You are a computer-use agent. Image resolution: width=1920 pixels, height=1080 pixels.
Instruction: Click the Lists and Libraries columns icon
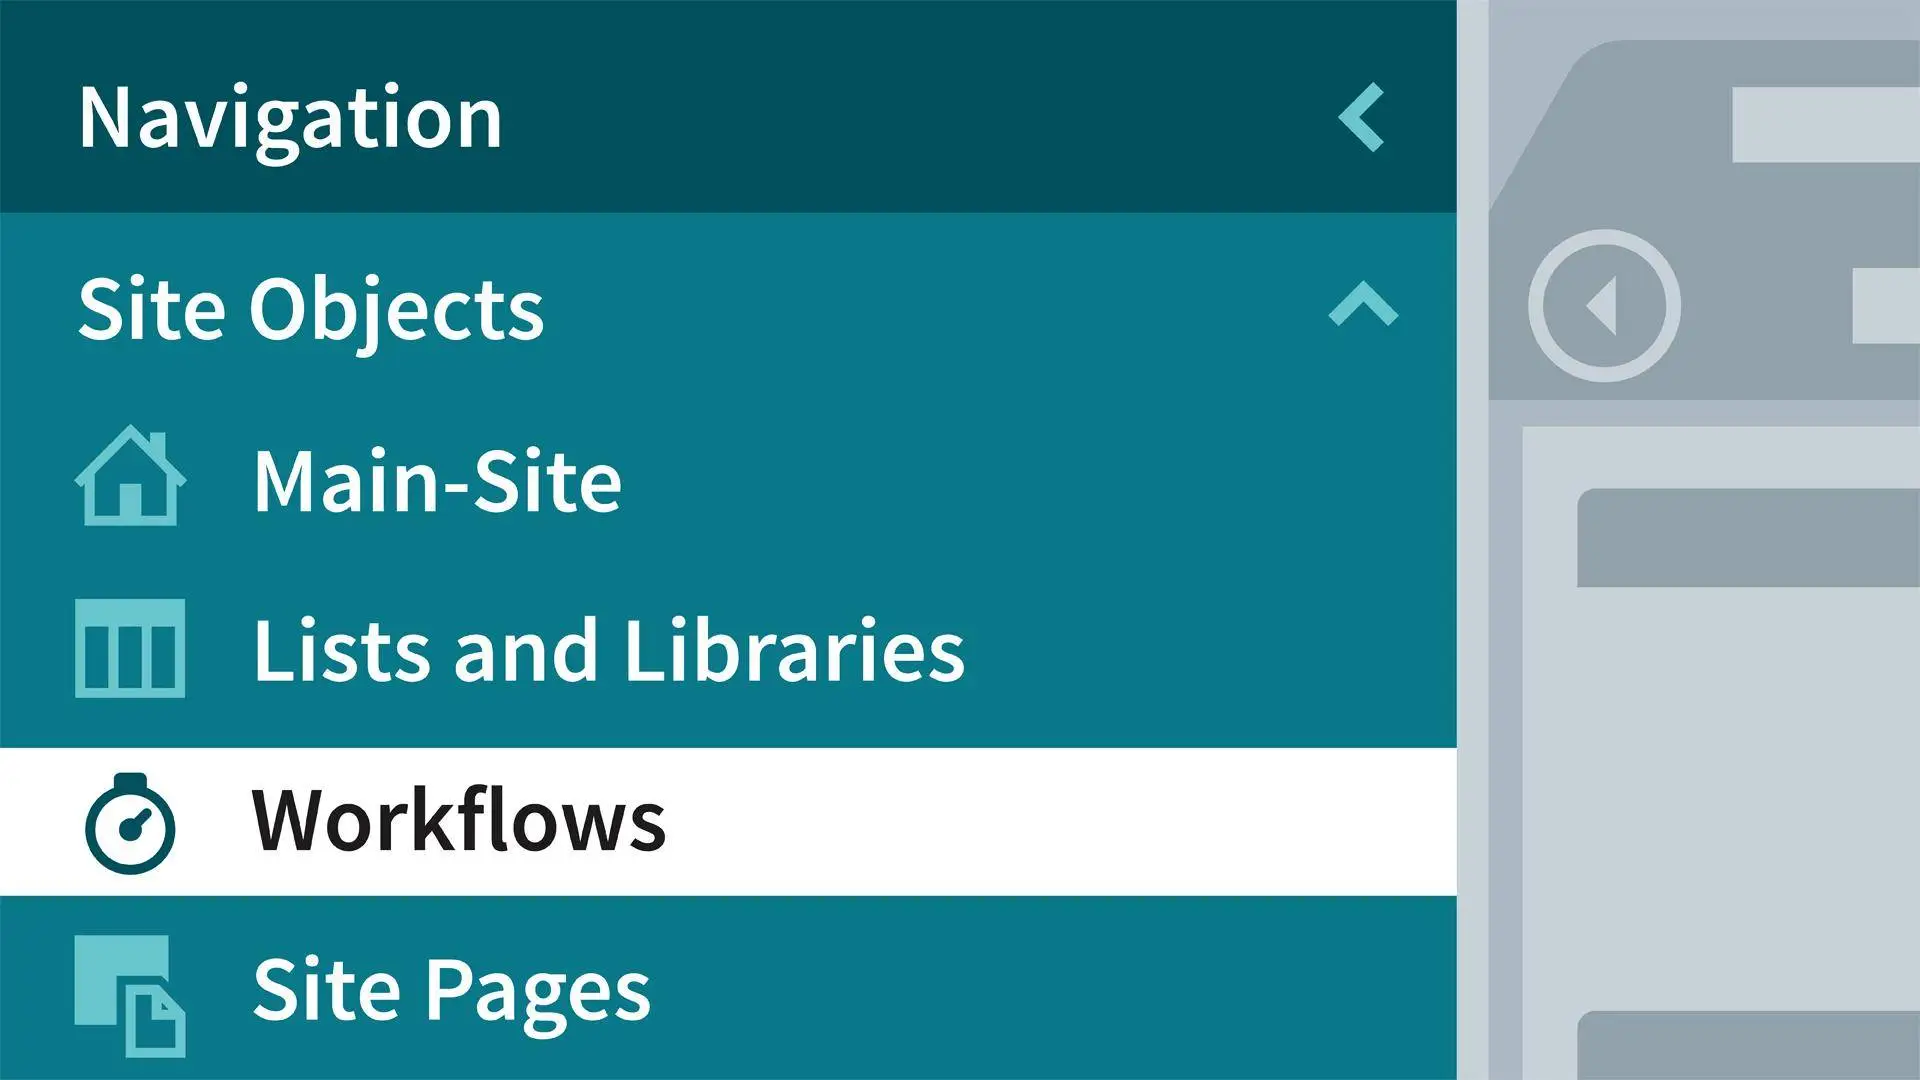point(130,648)
